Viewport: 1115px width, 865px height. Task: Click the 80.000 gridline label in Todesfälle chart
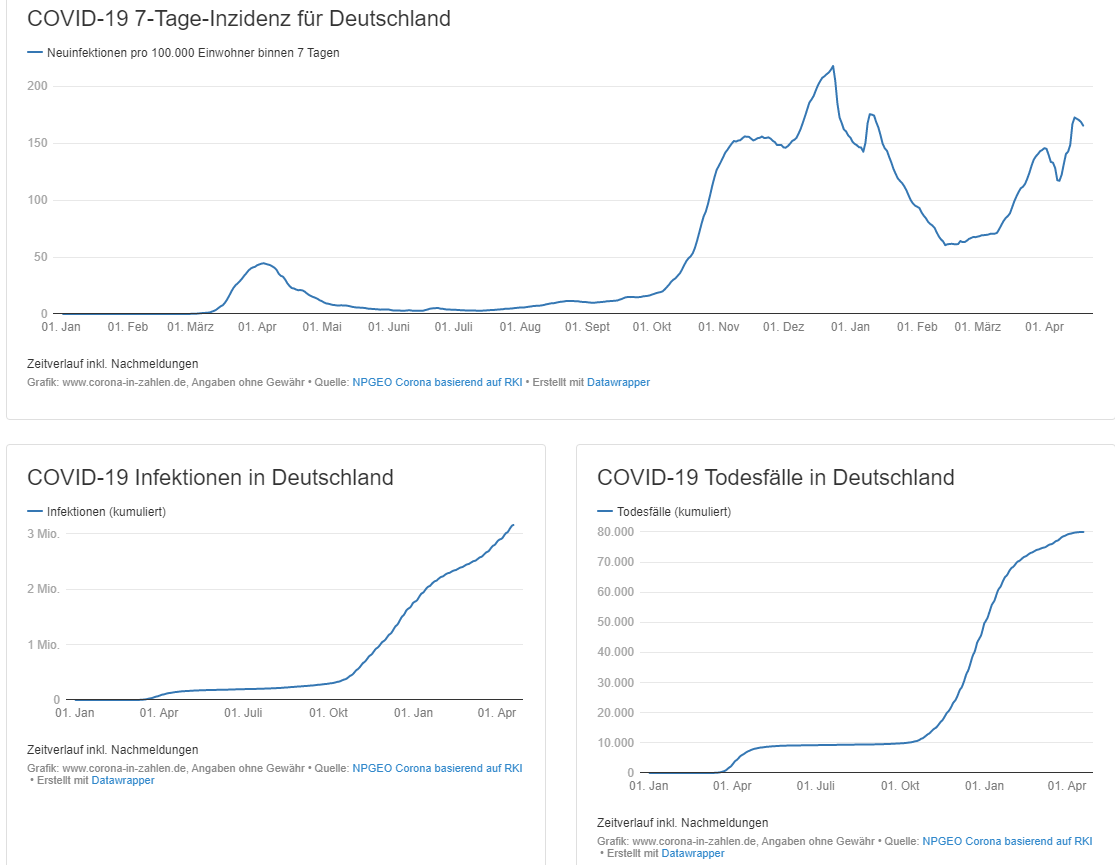(615, 531)
